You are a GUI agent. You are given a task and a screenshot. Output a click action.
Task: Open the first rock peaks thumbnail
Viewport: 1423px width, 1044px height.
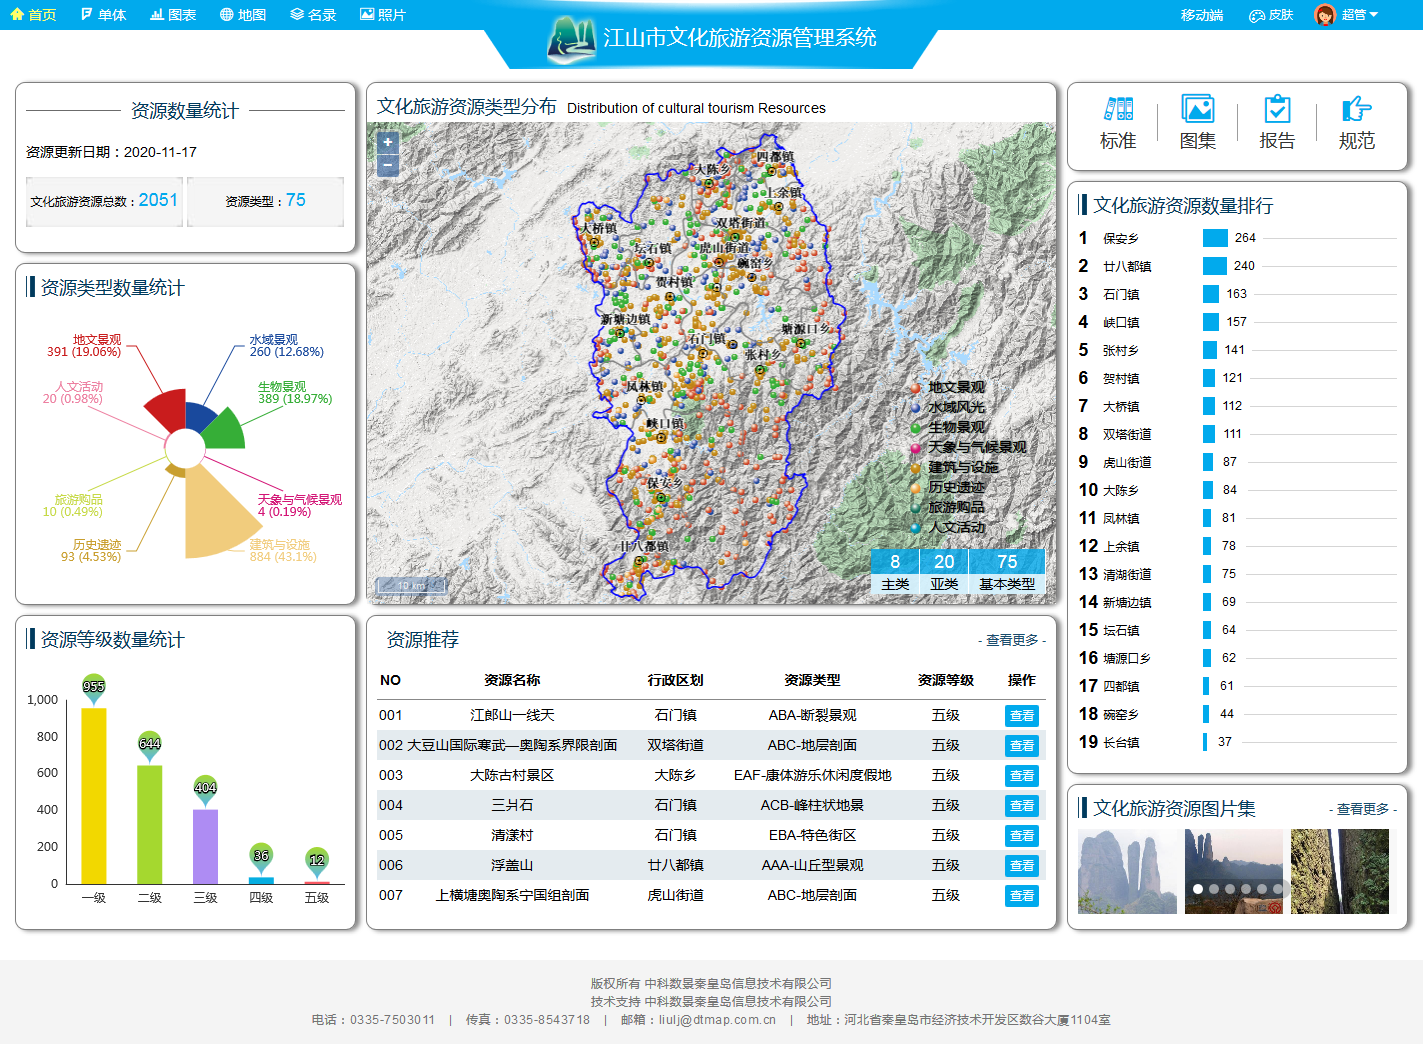[1127, 871]
